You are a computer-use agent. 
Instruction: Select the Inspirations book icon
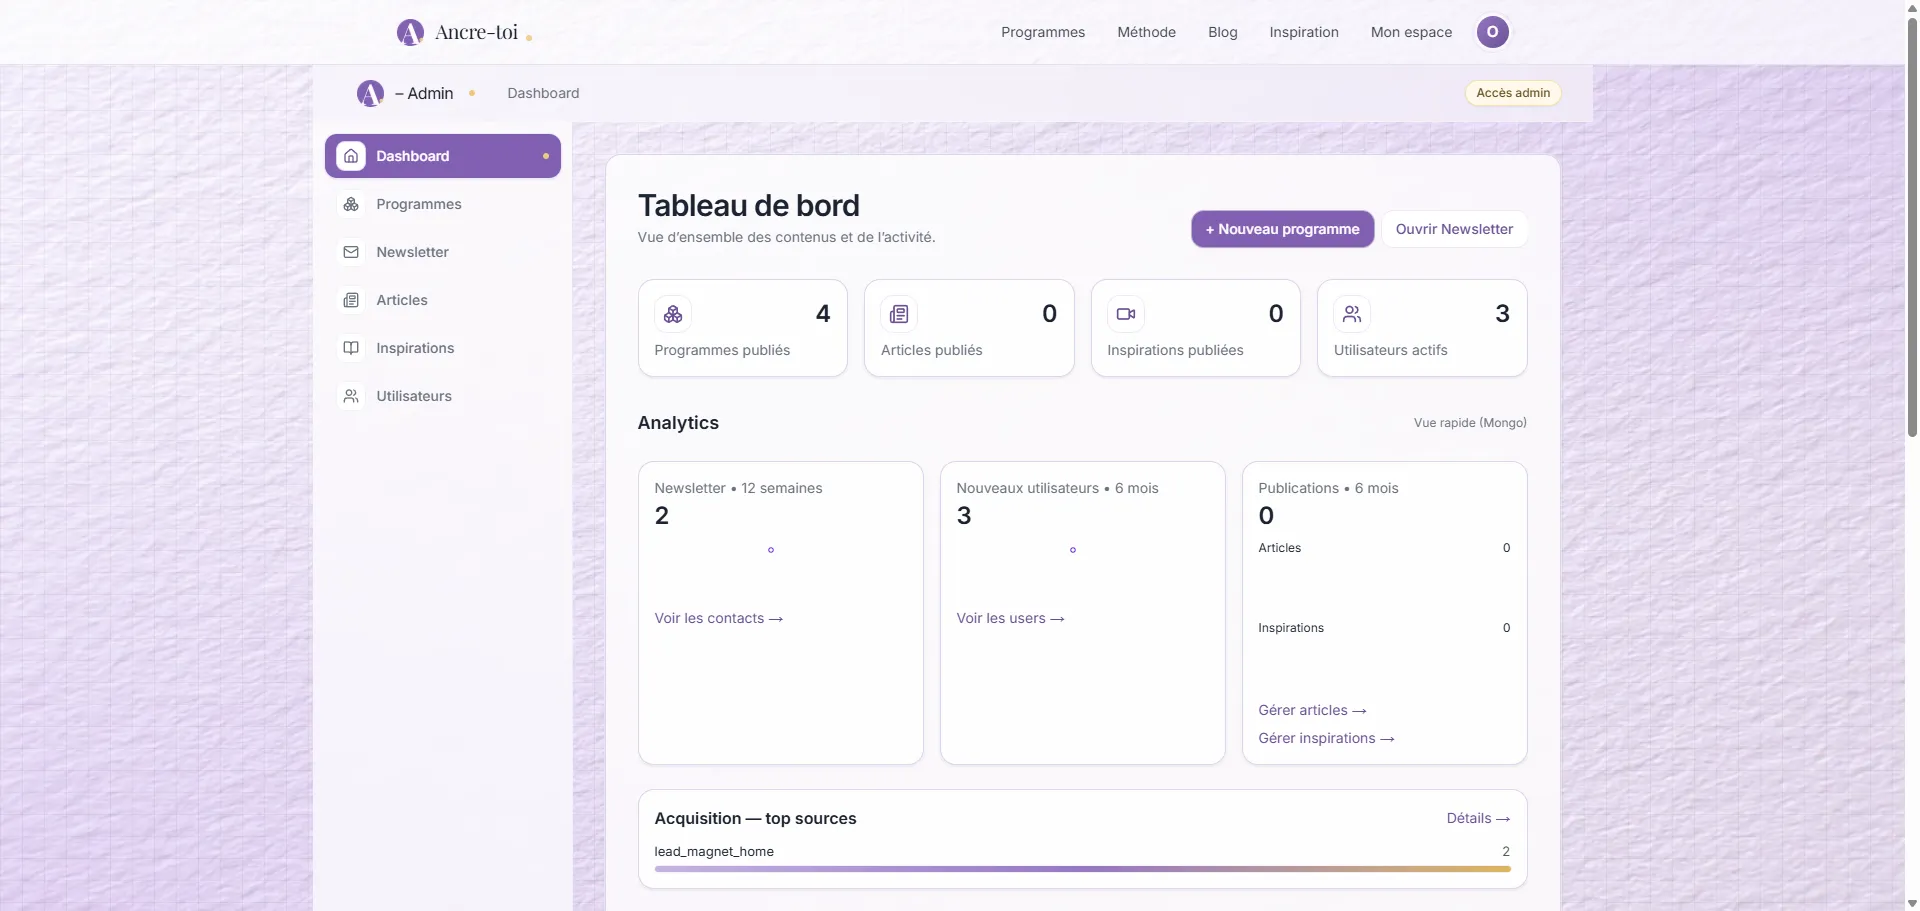coord(352,347)
